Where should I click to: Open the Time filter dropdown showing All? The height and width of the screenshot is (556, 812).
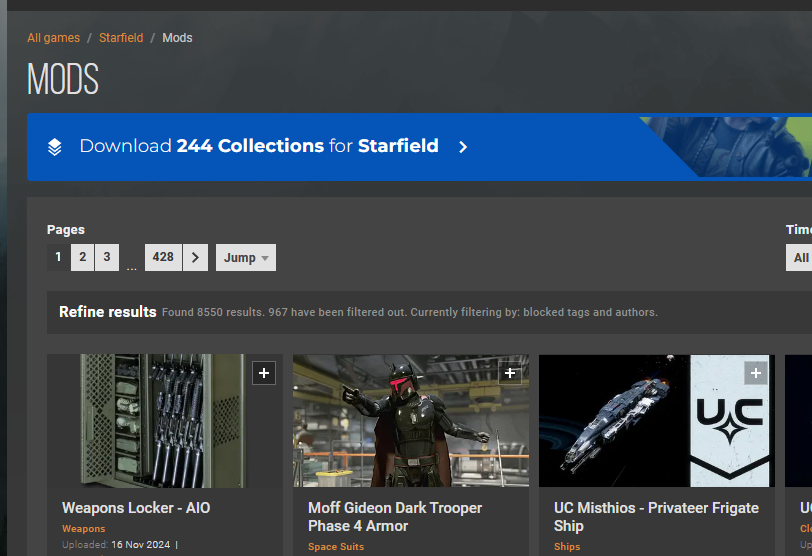799,257
